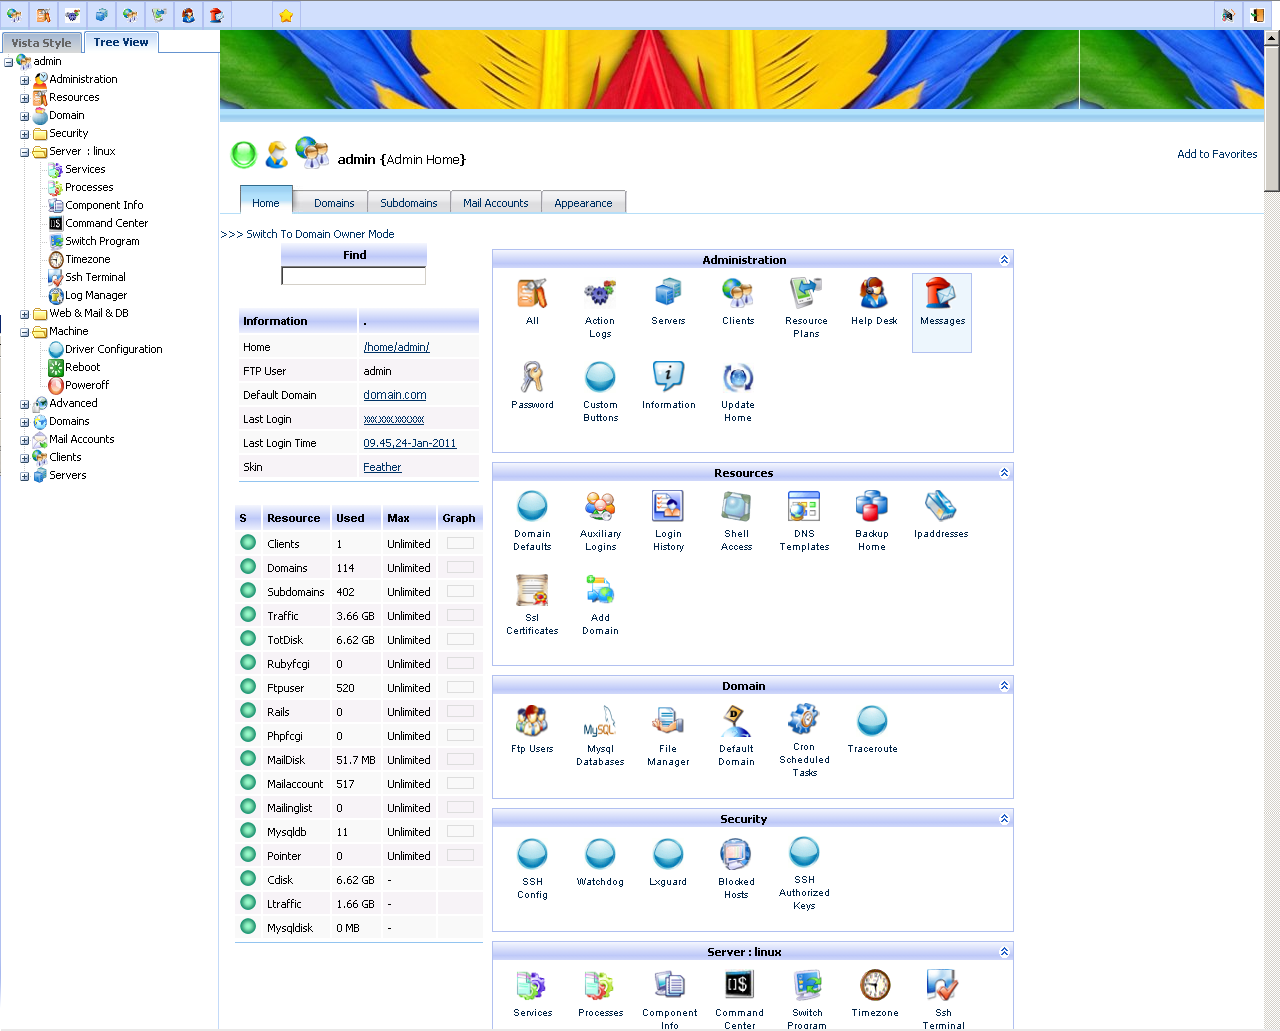Collapse the Security section panel
The image size is (1280, 1031).
coord(1004,819)
